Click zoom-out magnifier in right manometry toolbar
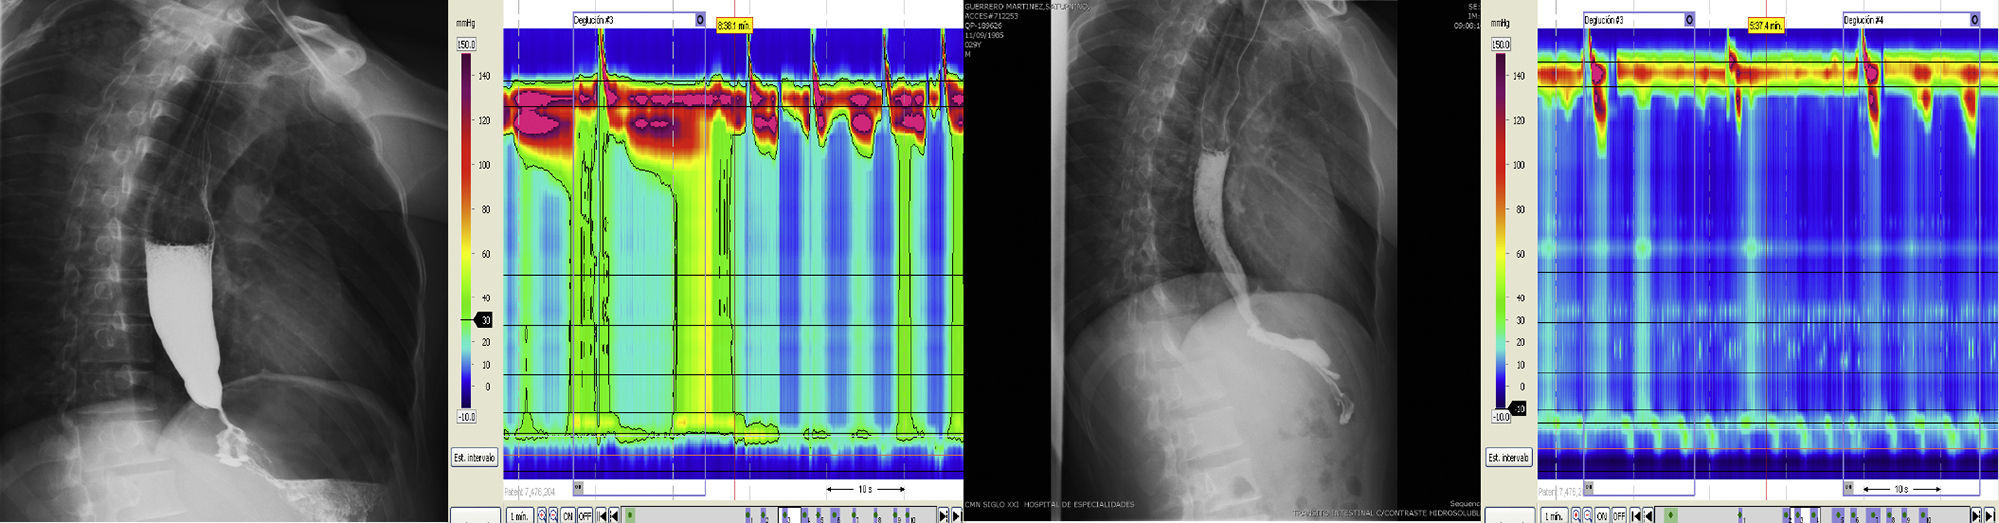This screenshot has width=1999, height=523. pyautogui.click(x=1588, y=516)
